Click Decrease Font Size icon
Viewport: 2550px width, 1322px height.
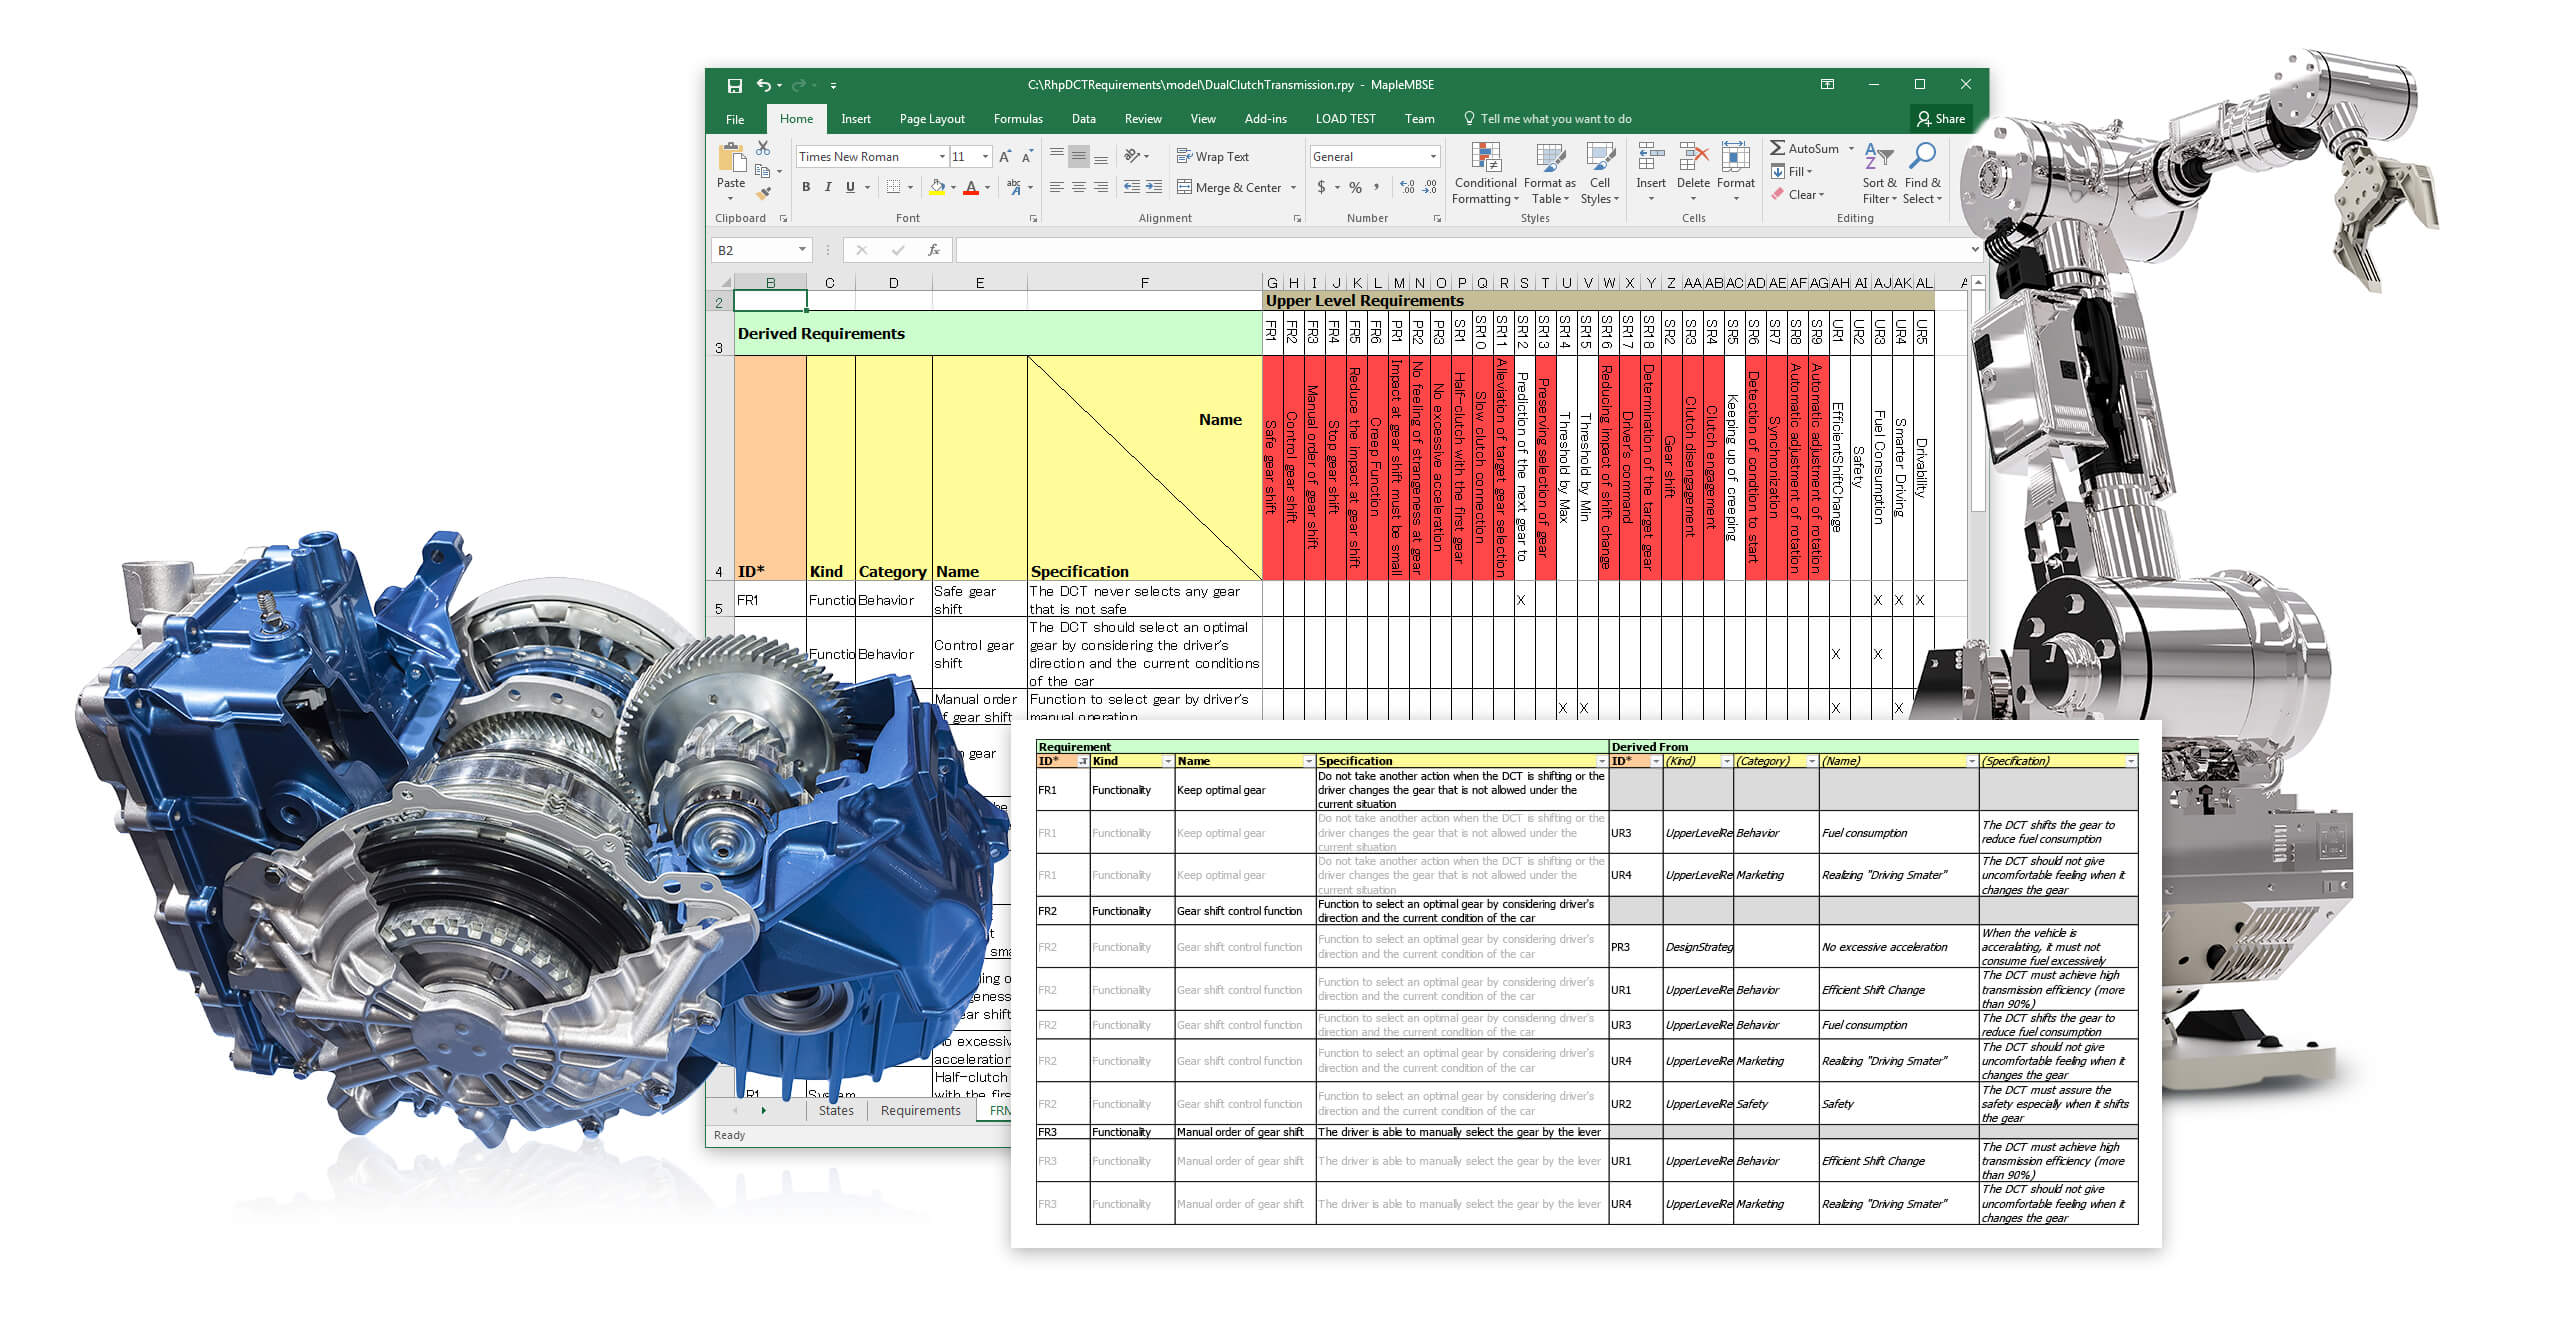pyautogui.click(x=1027, y=157)
